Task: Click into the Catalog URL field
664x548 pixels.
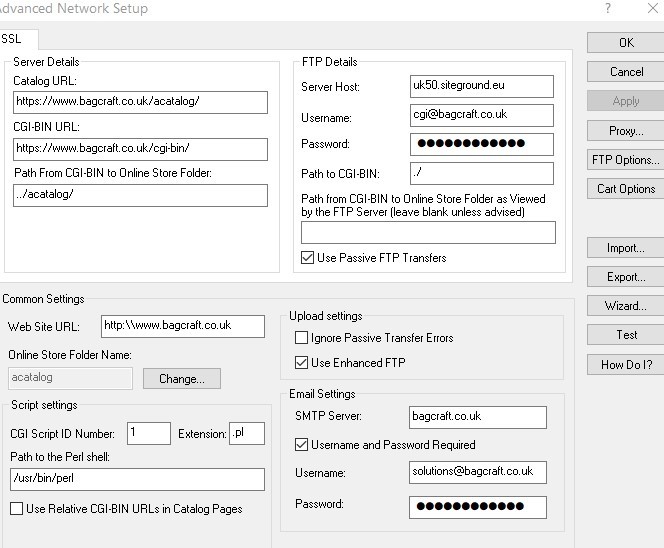Action: point(140,102)
